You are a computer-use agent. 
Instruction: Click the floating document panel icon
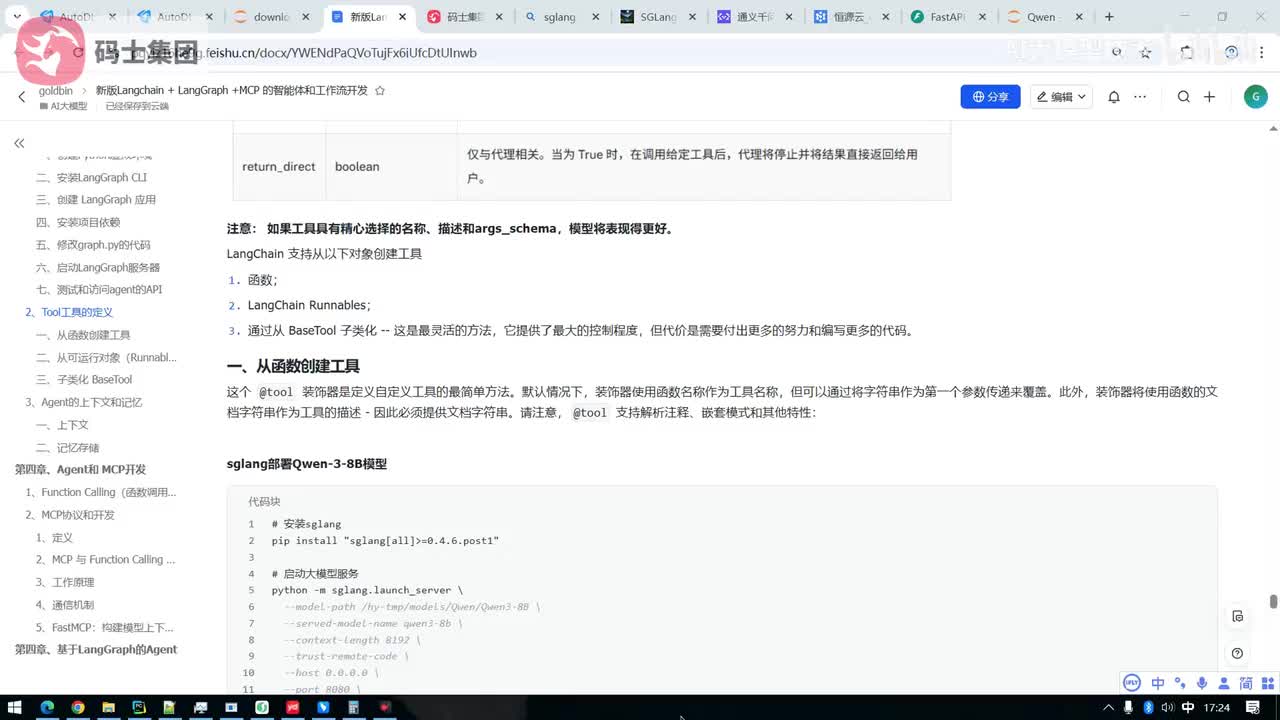(x=1238, y=616)
